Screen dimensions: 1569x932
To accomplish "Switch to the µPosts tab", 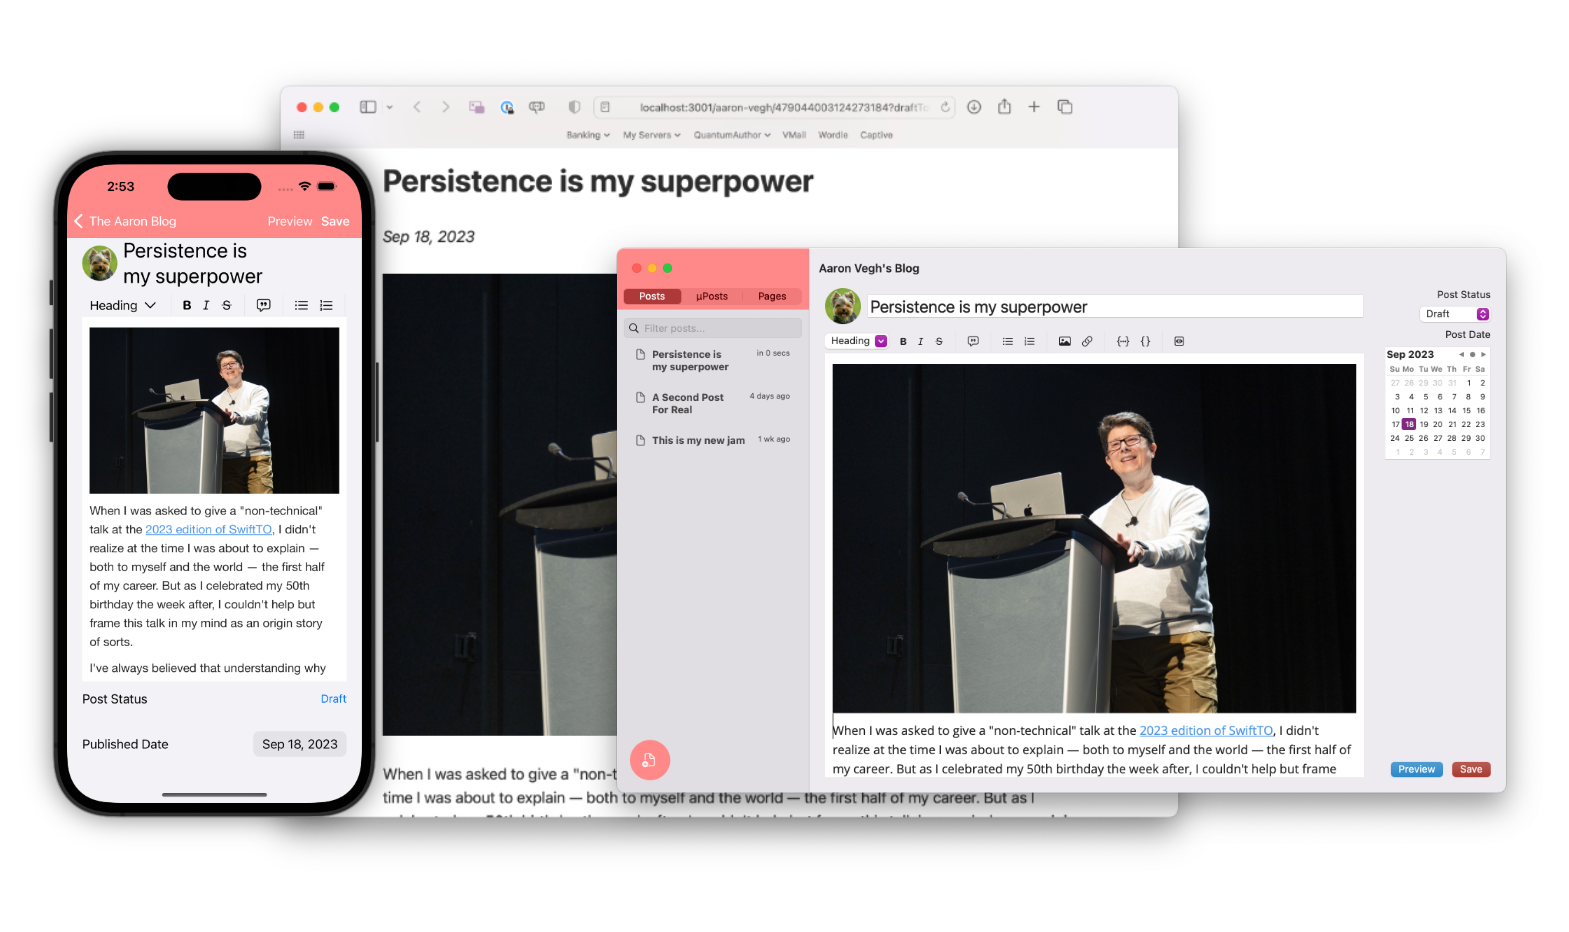I will point(712,296).
